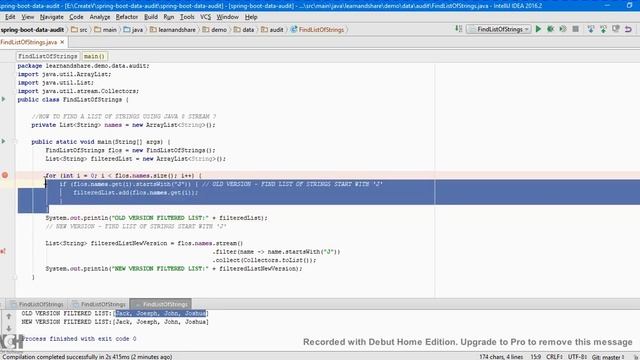This screenshot has height=360, width=640.
Task: Revert changes with the undo arrow icon
Action: coord(629,29)
